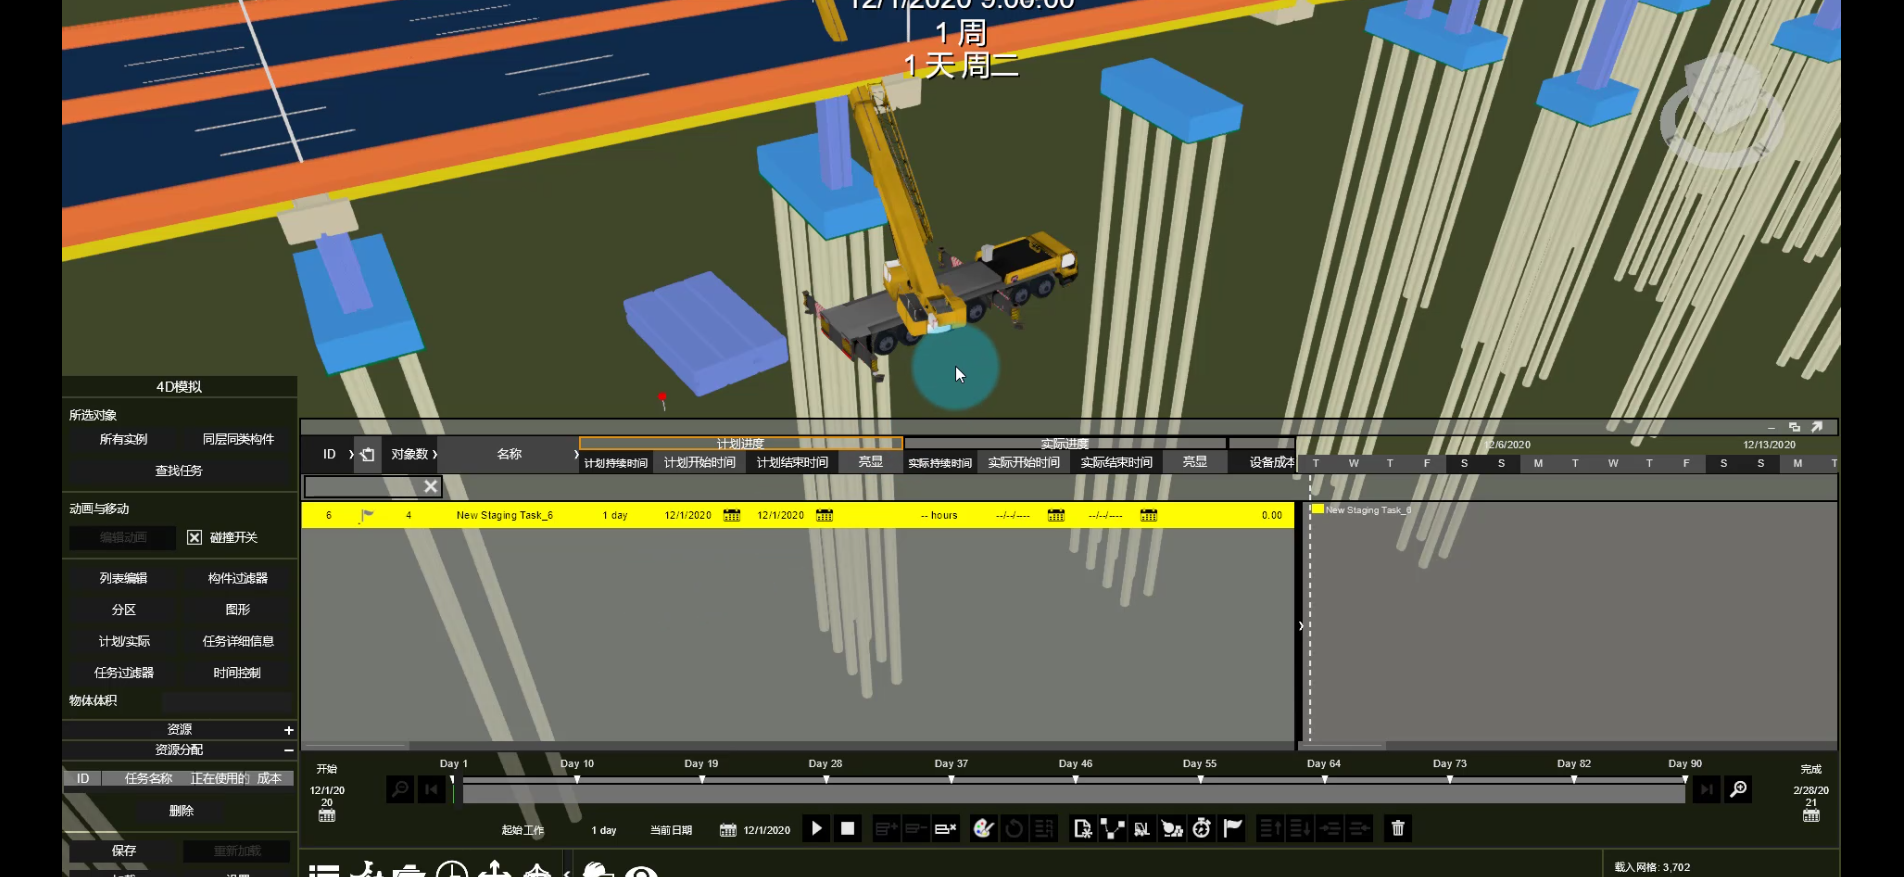The image size is (1904, 877).
Task: Expand the 资源 section with plus
Action: pos(288,730)
